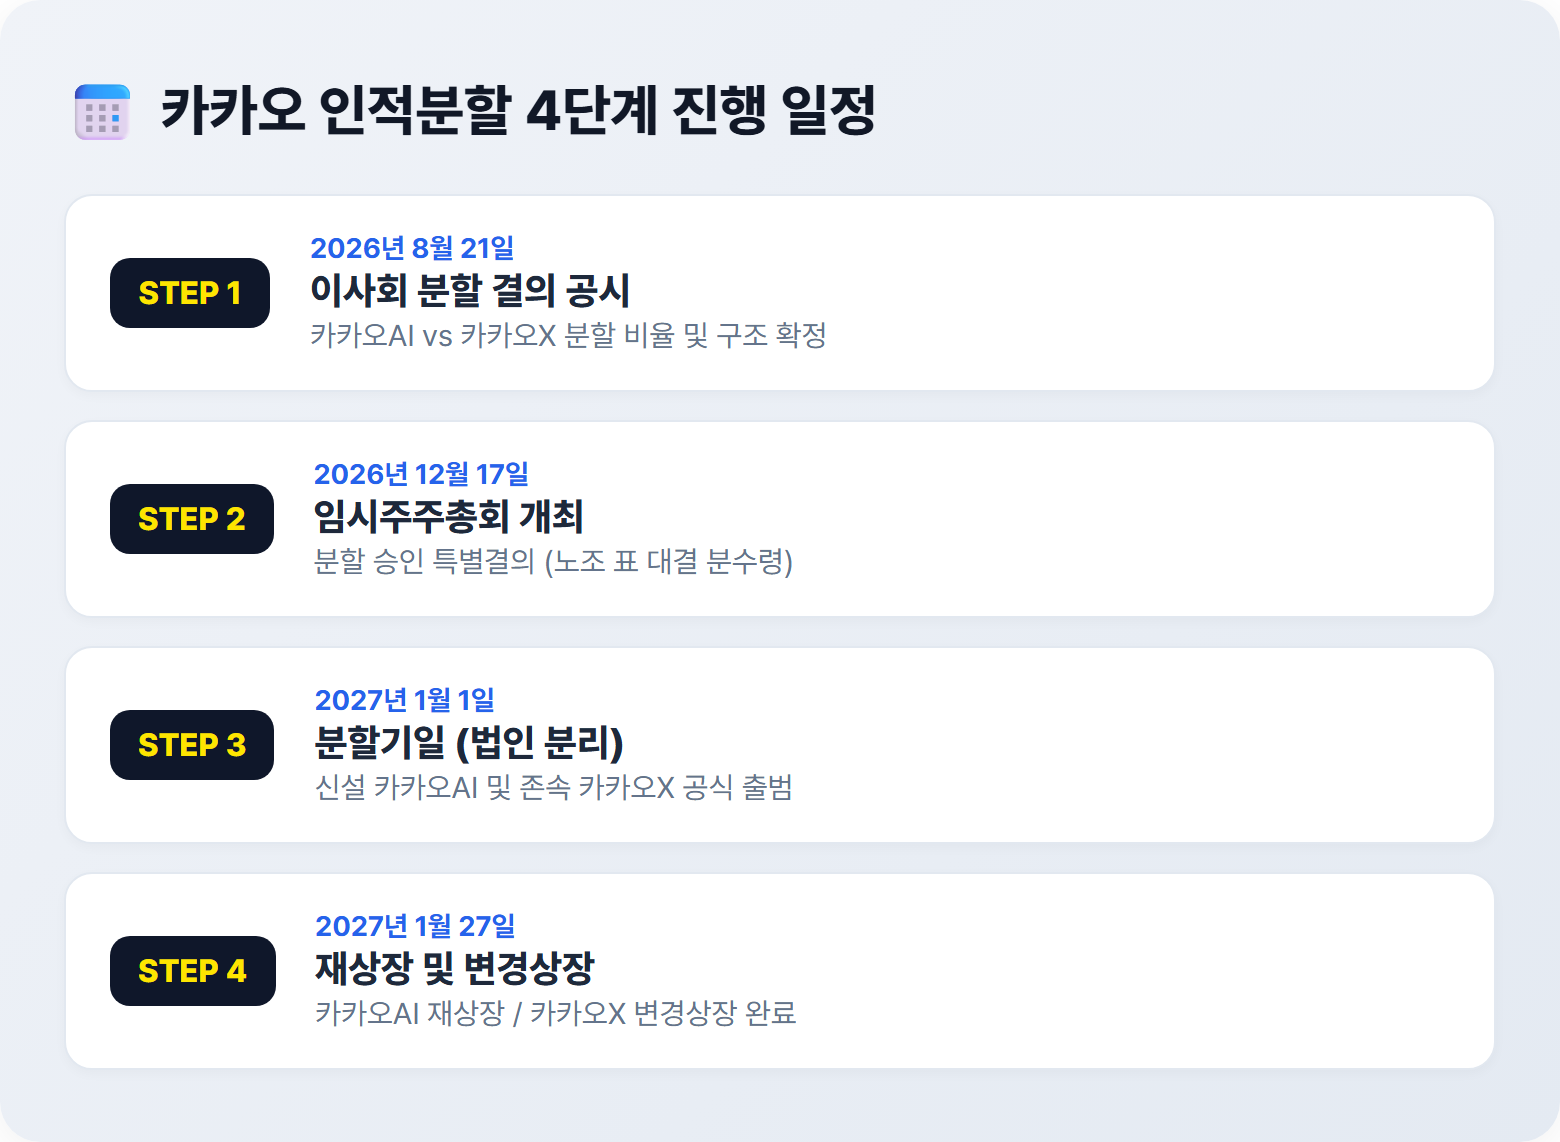Click the text 카카오AI 재상장 / 카카오X 변경상장 완료
Viewport: 1560px width, 1142px height.
[x=555, y=1013]
